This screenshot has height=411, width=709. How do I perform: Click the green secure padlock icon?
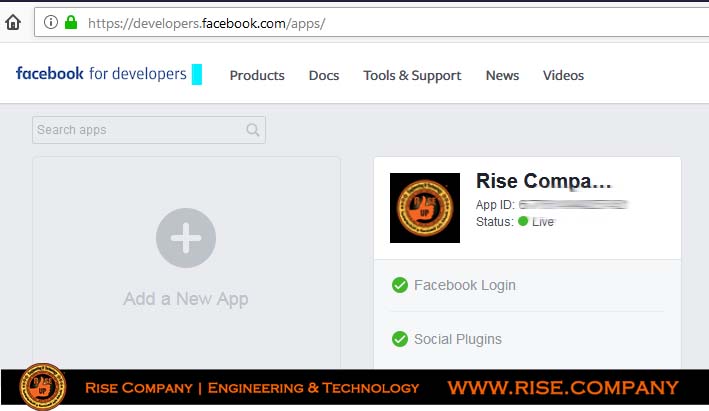click(71, 22)
